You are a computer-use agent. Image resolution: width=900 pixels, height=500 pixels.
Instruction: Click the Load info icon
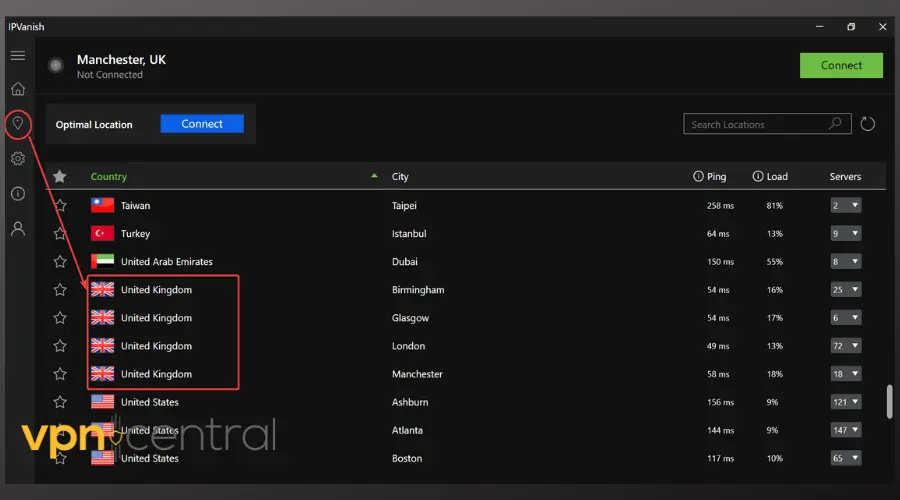click(x=758, y=176)
